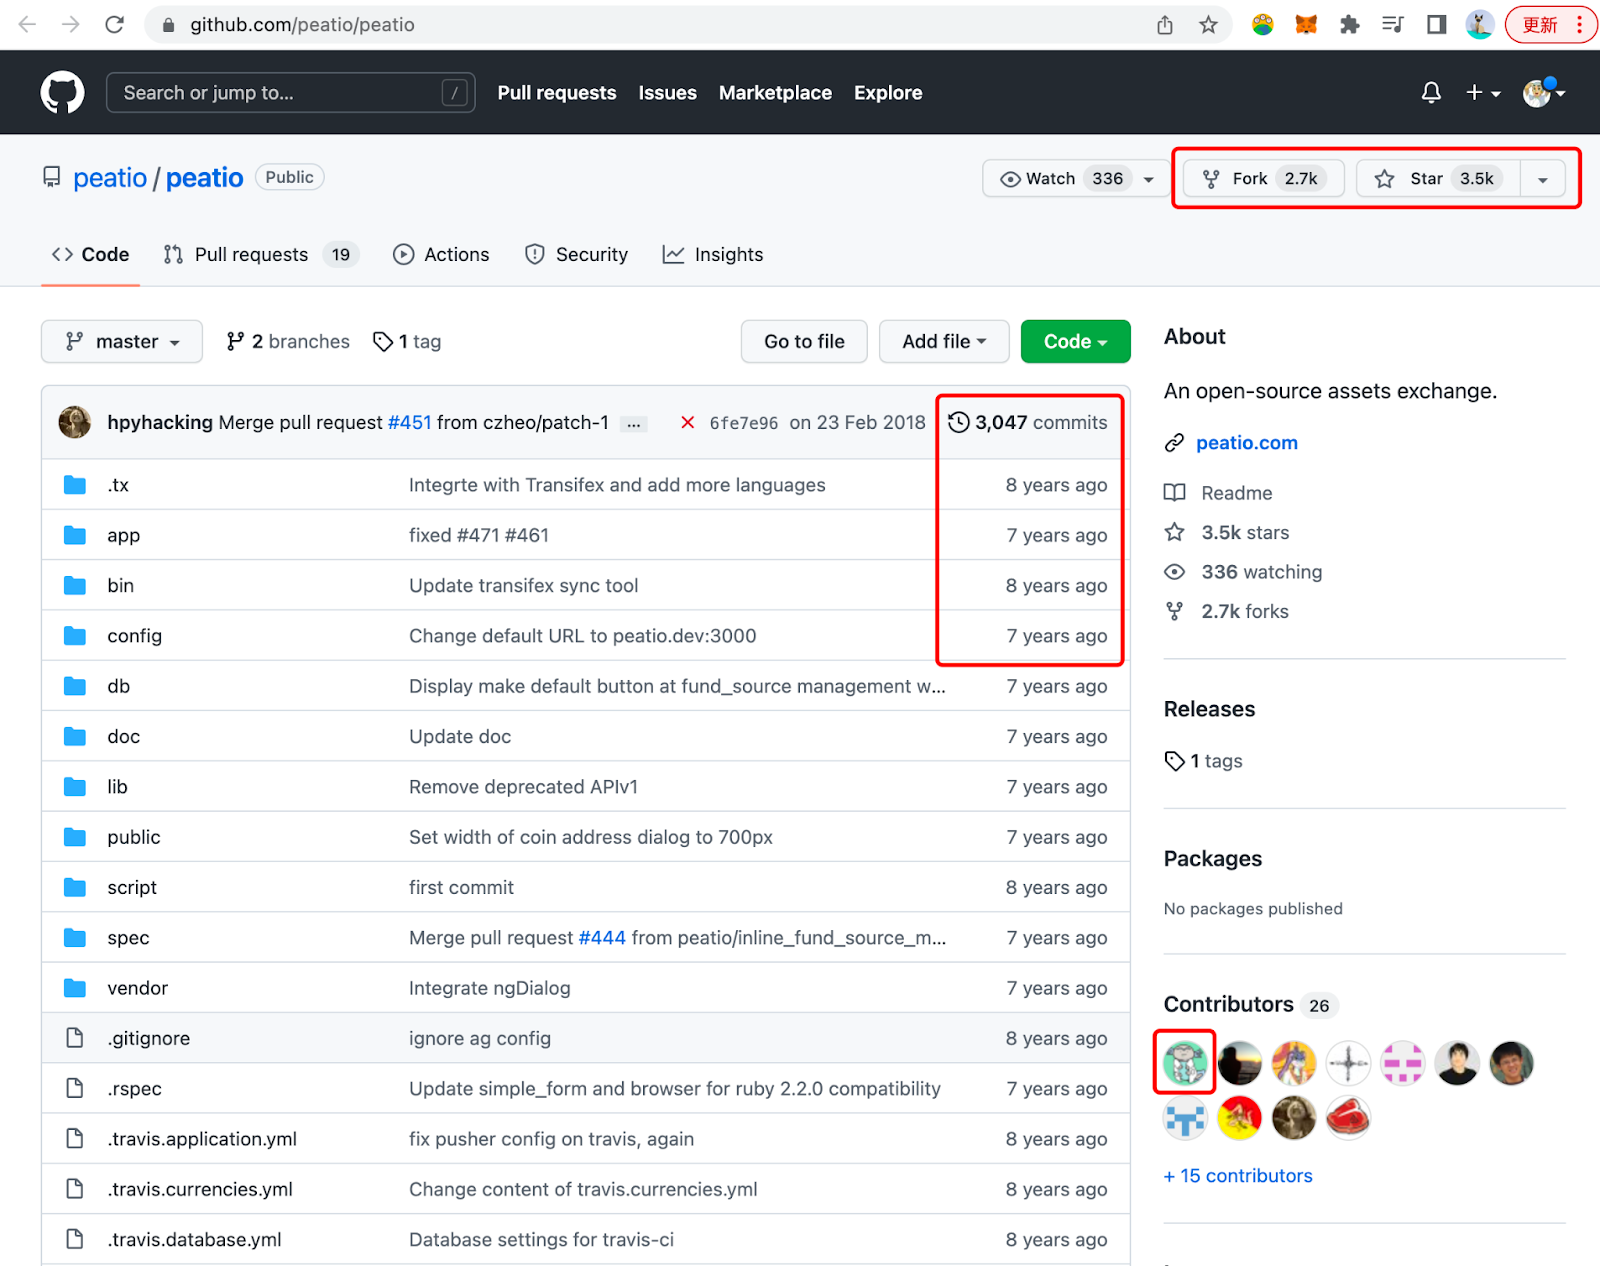The height and width of the screenshot is (1266, 1600).
Task: Open the config folder
Action: point(134,636)
